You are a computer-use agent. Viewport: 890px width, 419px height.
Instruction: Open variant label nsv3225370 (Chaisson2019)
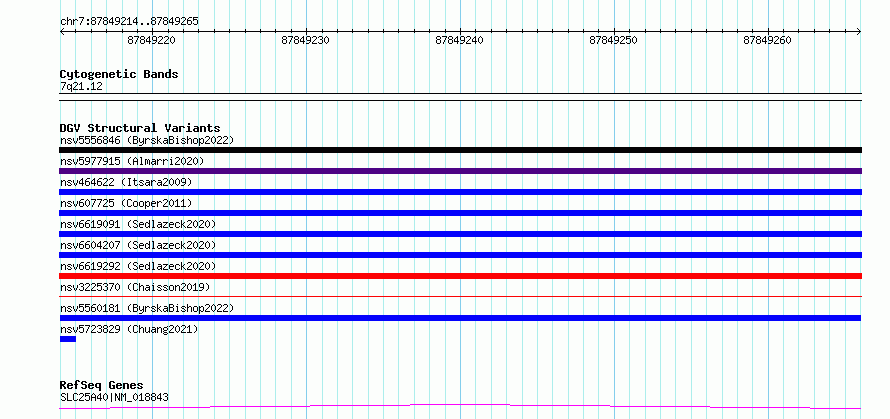135,287
